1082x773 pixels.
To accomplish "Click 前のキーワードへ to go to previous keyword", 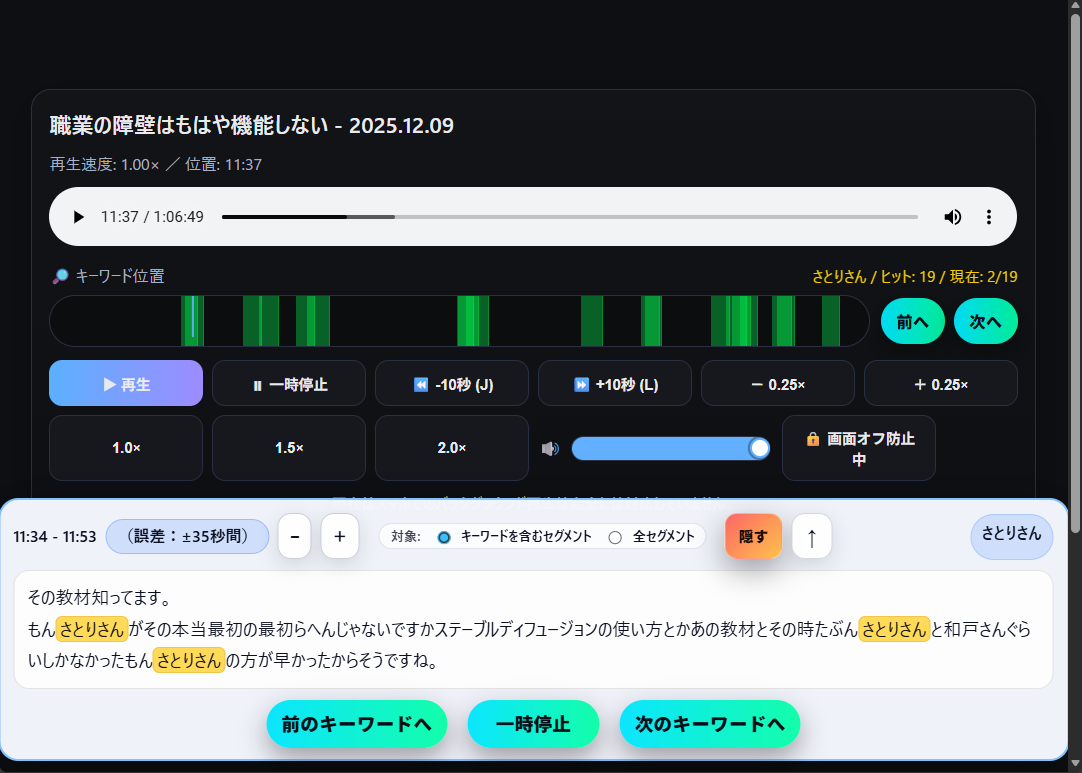I will coord(357,724).
